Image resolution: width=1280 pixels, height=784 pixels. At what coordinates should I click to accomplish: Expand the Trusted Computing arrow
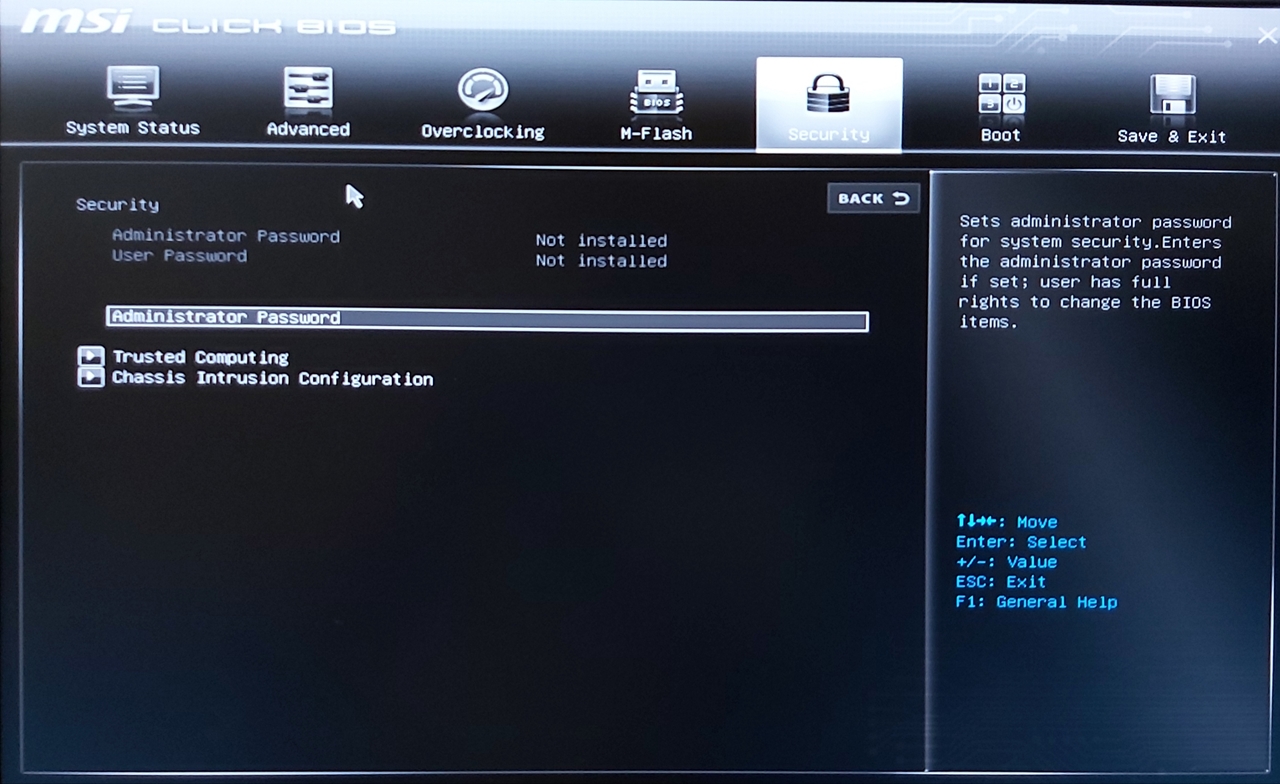tap(91, 357)
